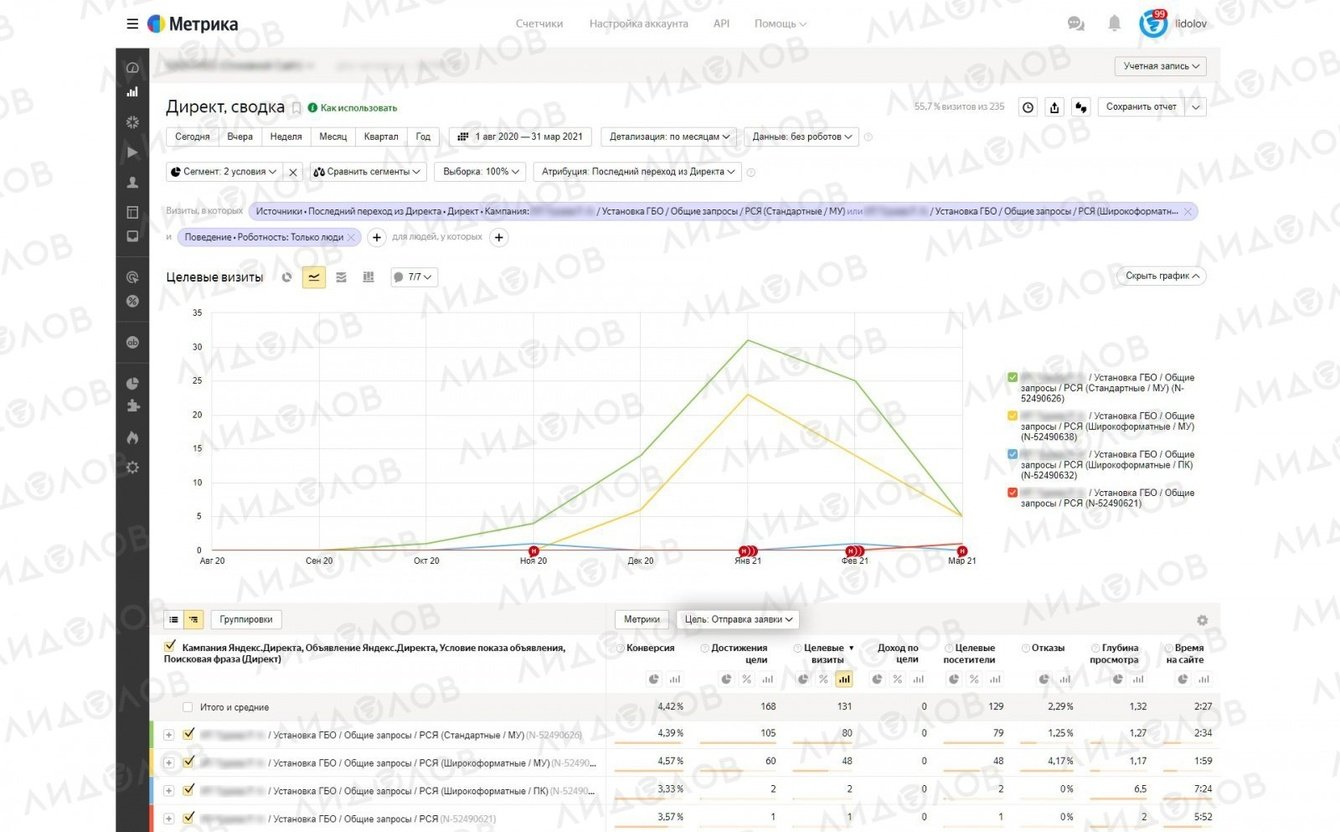Viewport: 1340px width, 832px height.
Task: Switch chart to pie view
Action: click(x=287, y=277)
